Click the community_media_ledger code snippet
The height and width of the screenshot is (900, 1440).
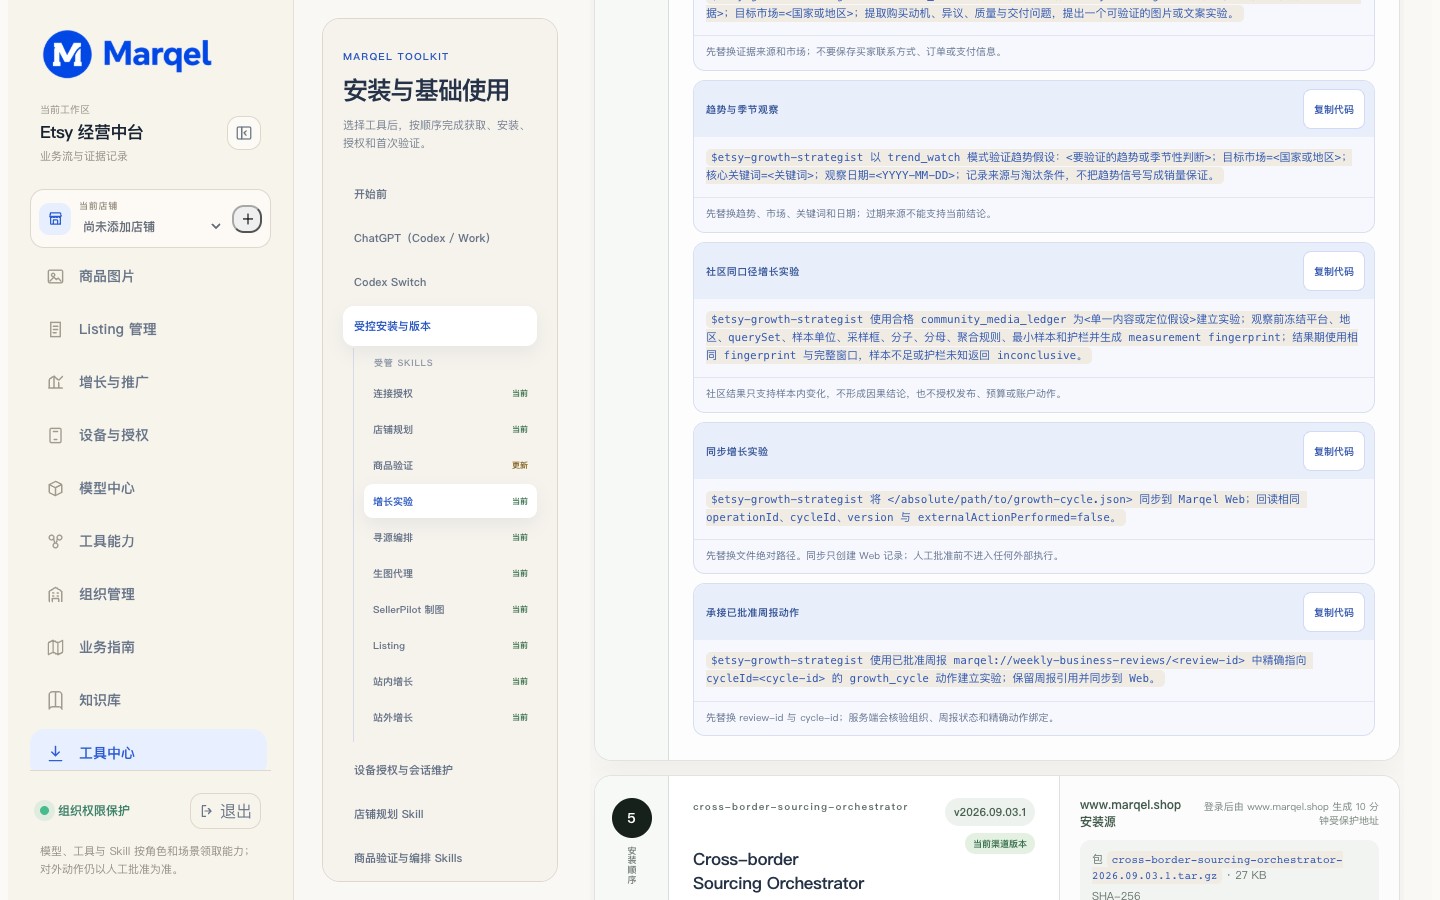[x=1032, y=337]
